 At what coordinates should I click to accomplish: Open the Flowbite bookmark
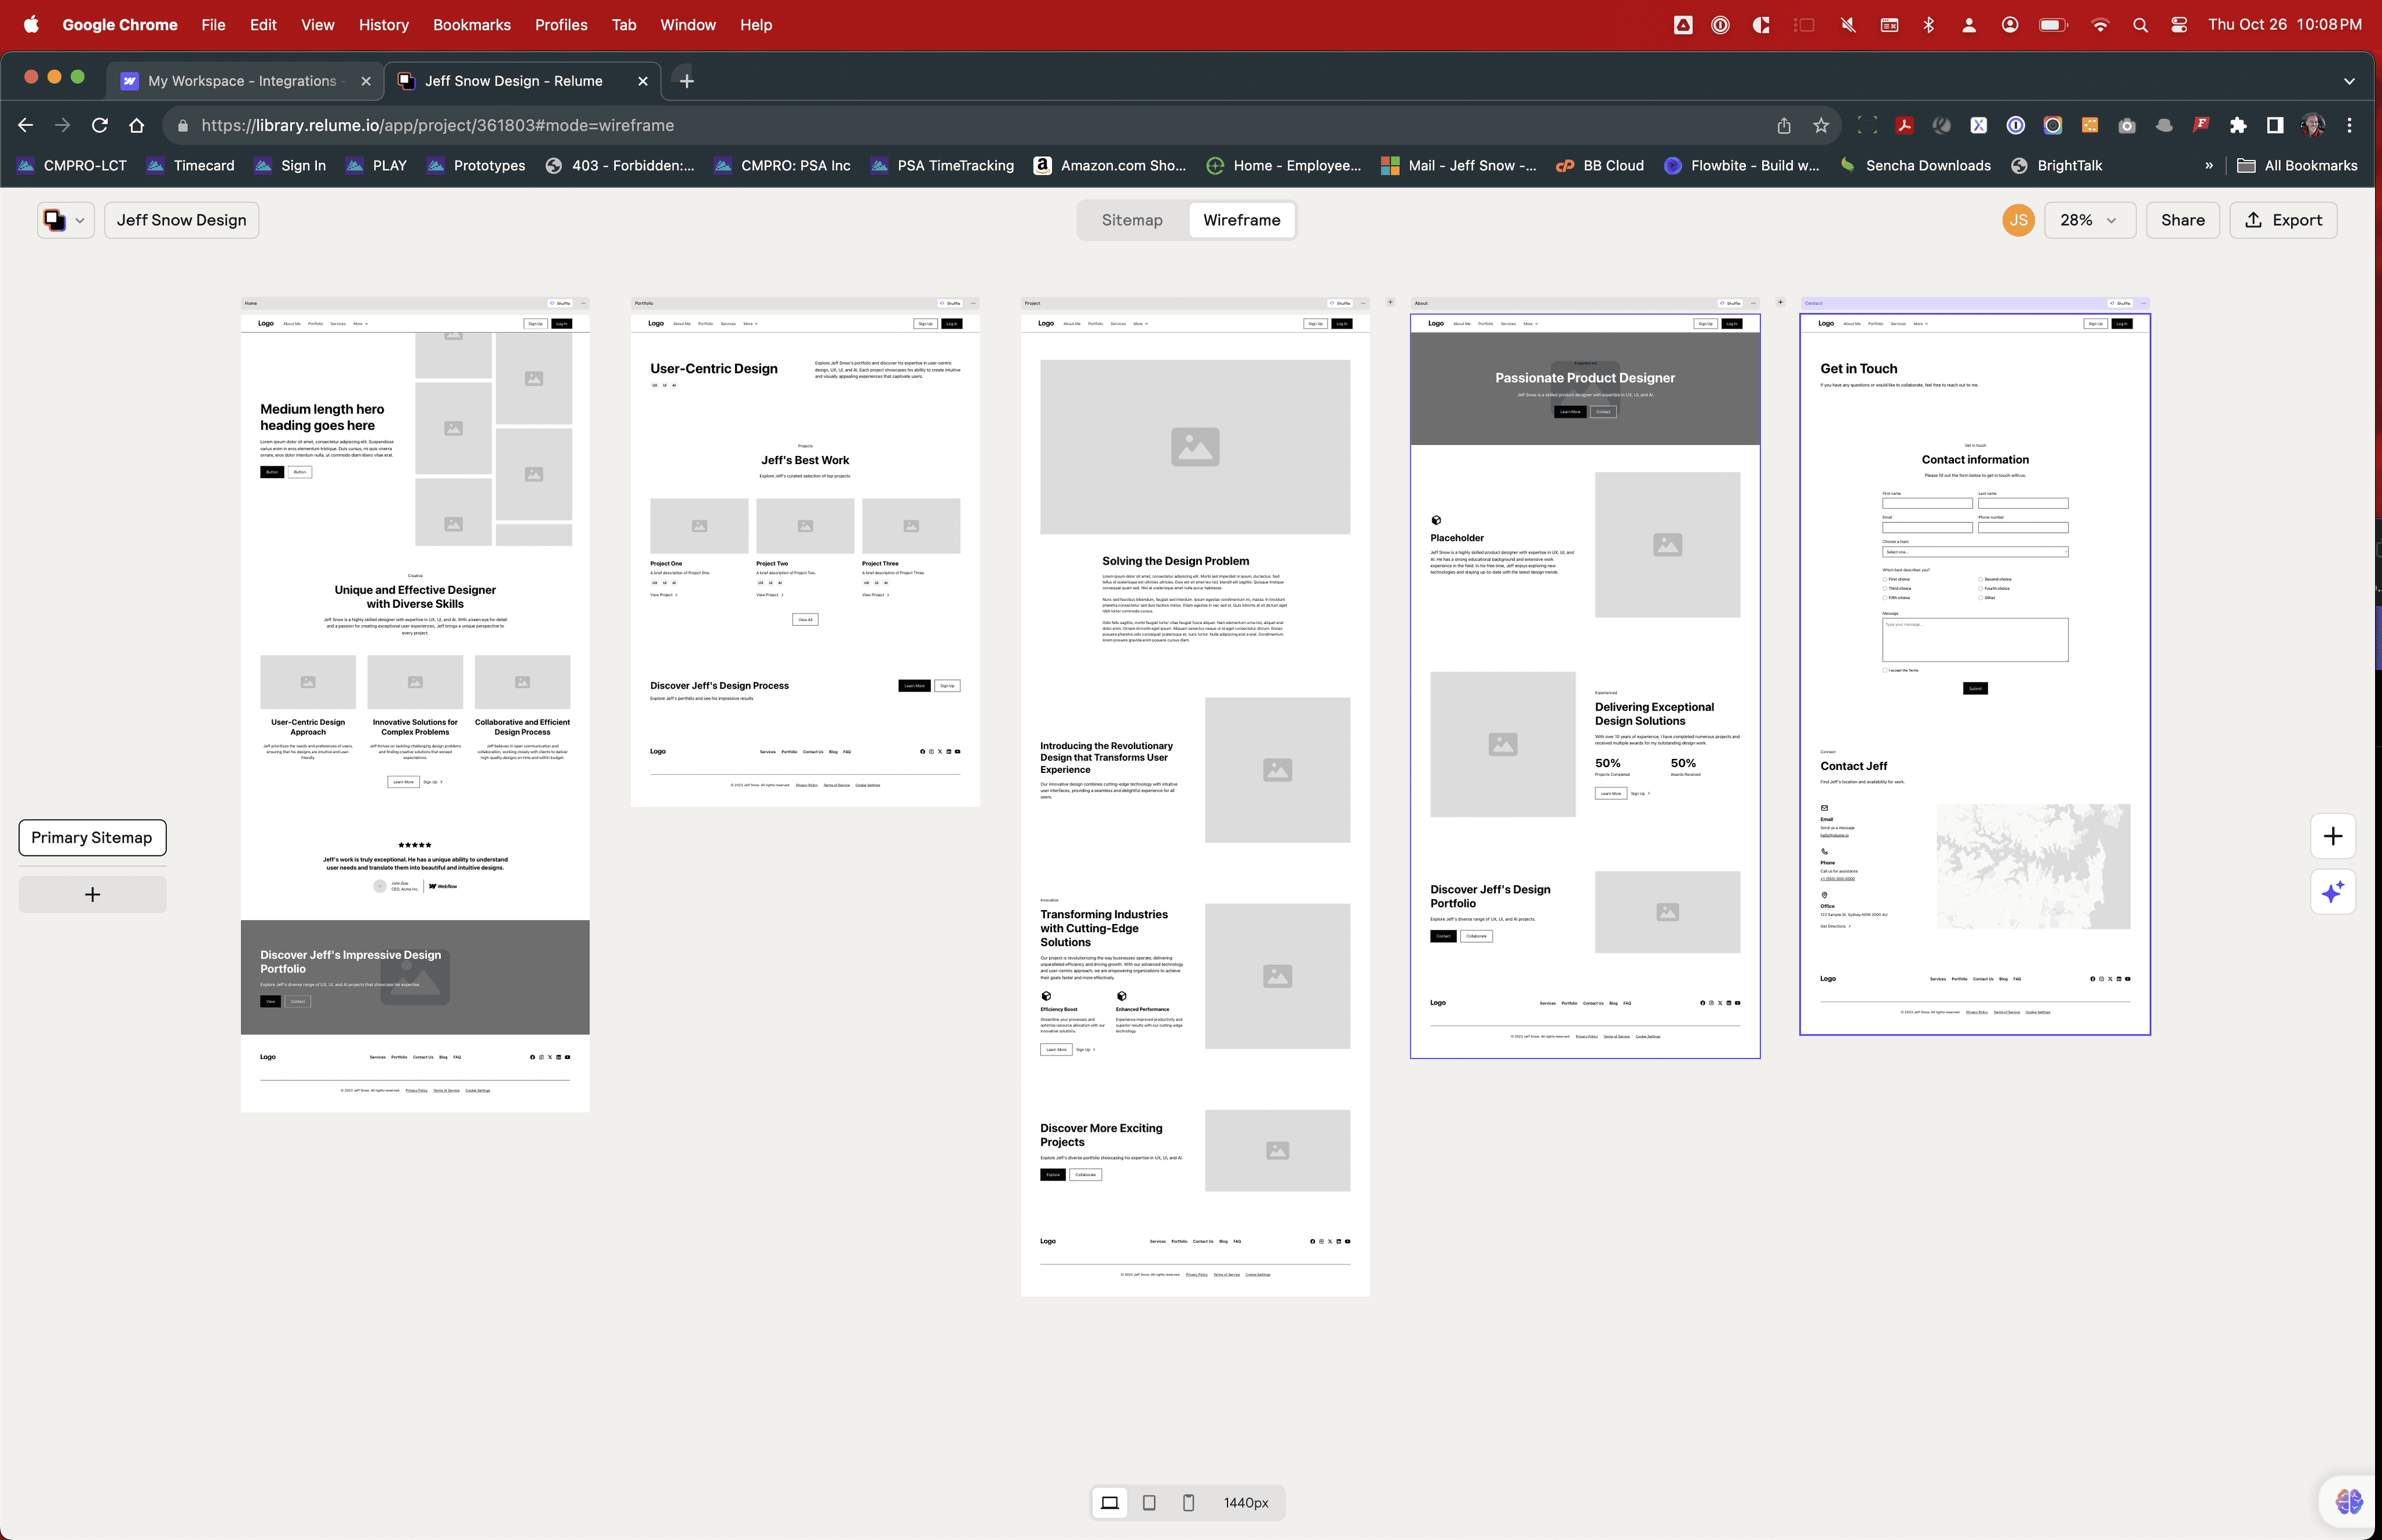1742,166
